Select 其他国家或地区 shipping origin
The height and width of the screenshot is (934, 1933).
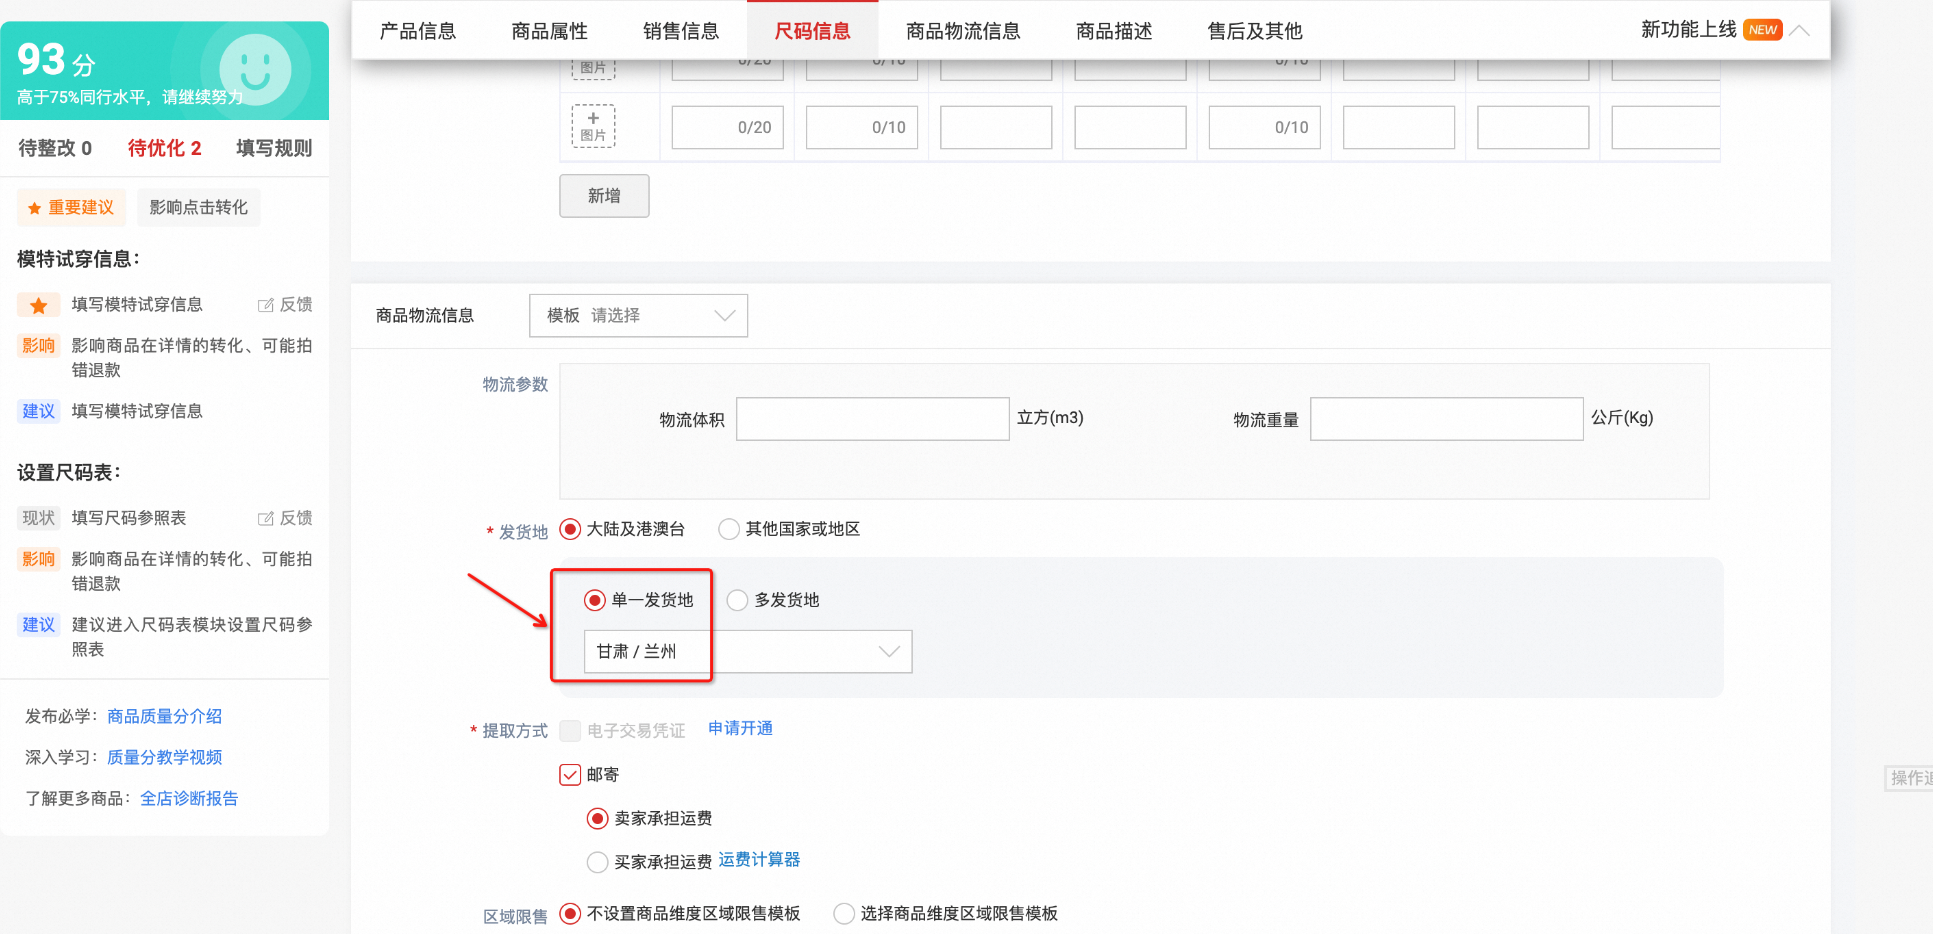[x=729, y=529]
